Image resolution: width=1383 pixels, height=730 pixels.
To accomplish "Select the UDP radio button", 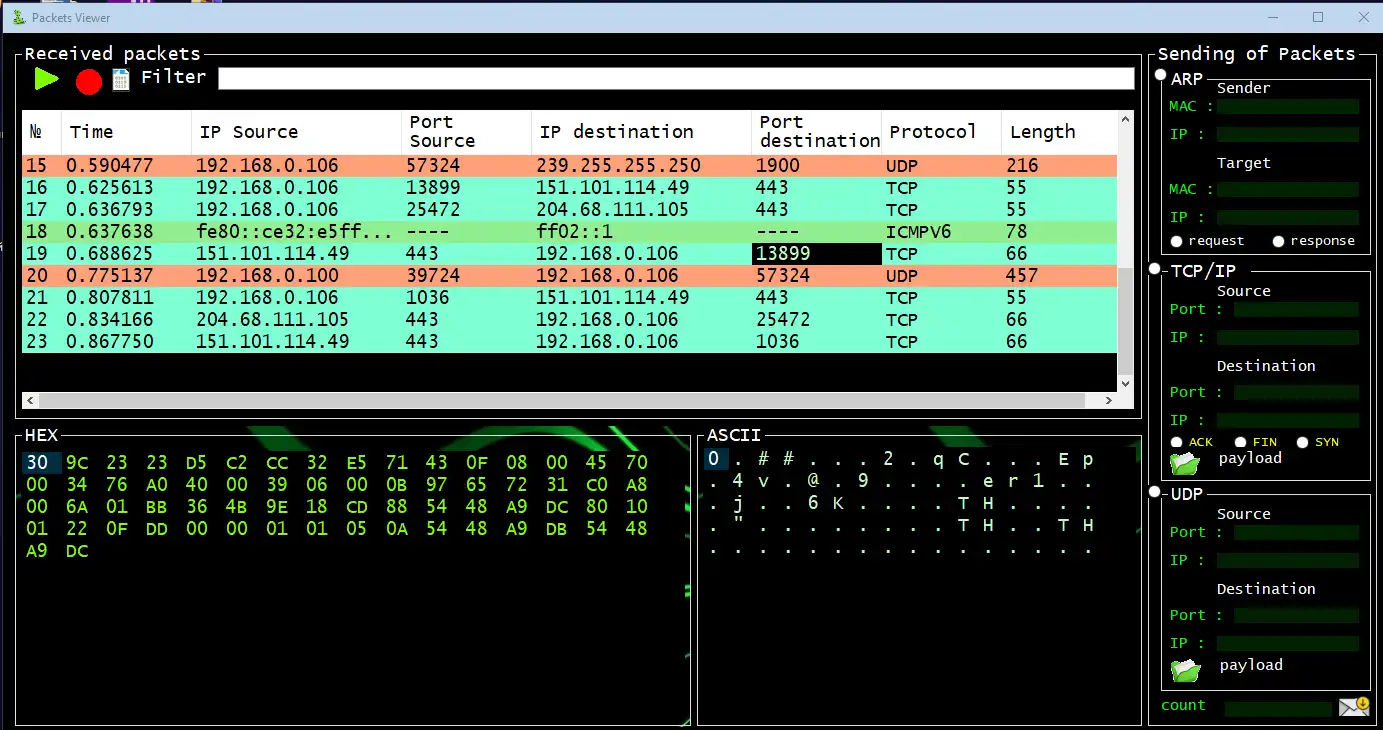I will tap(1155, 492).
